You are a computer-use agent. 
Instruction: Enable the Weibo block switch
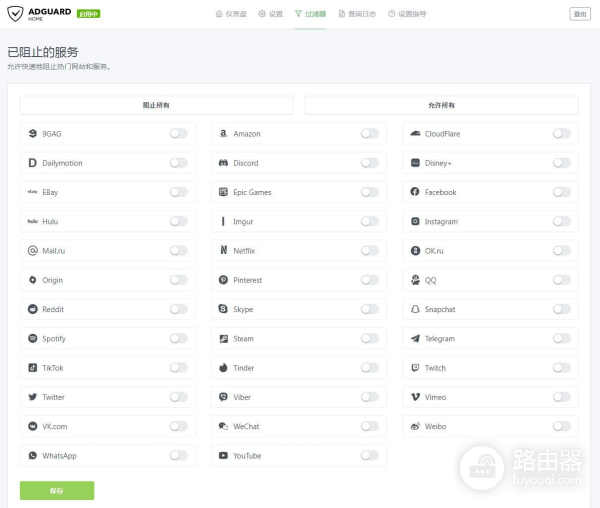point(562,426)
